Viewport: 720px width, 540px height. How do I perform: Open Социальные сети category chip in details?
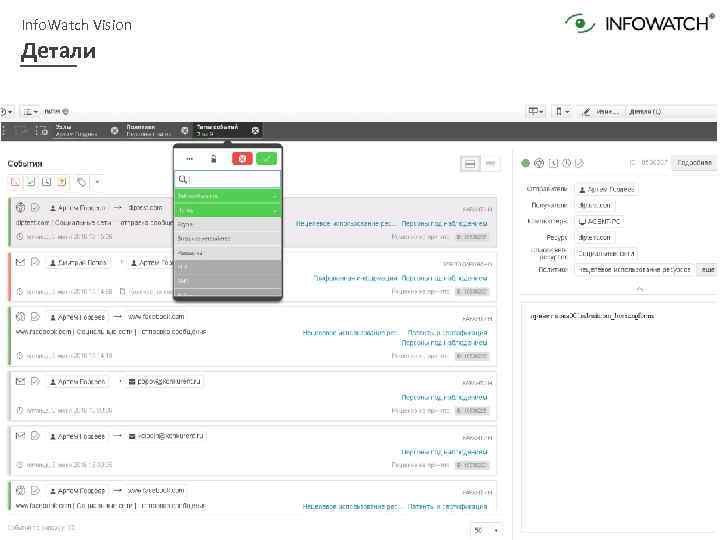tap(606, 253)
